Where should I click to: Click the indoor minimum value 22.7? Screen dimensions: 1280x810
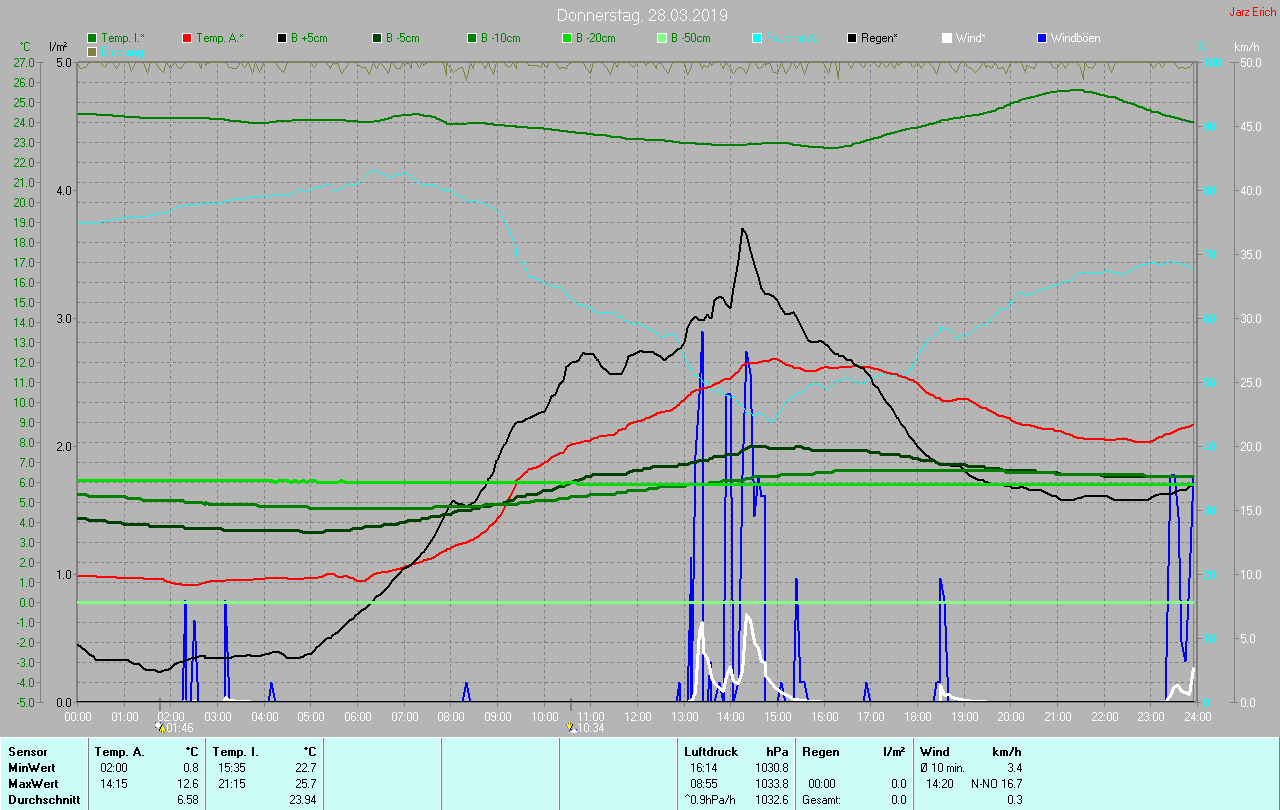(305, 768)
